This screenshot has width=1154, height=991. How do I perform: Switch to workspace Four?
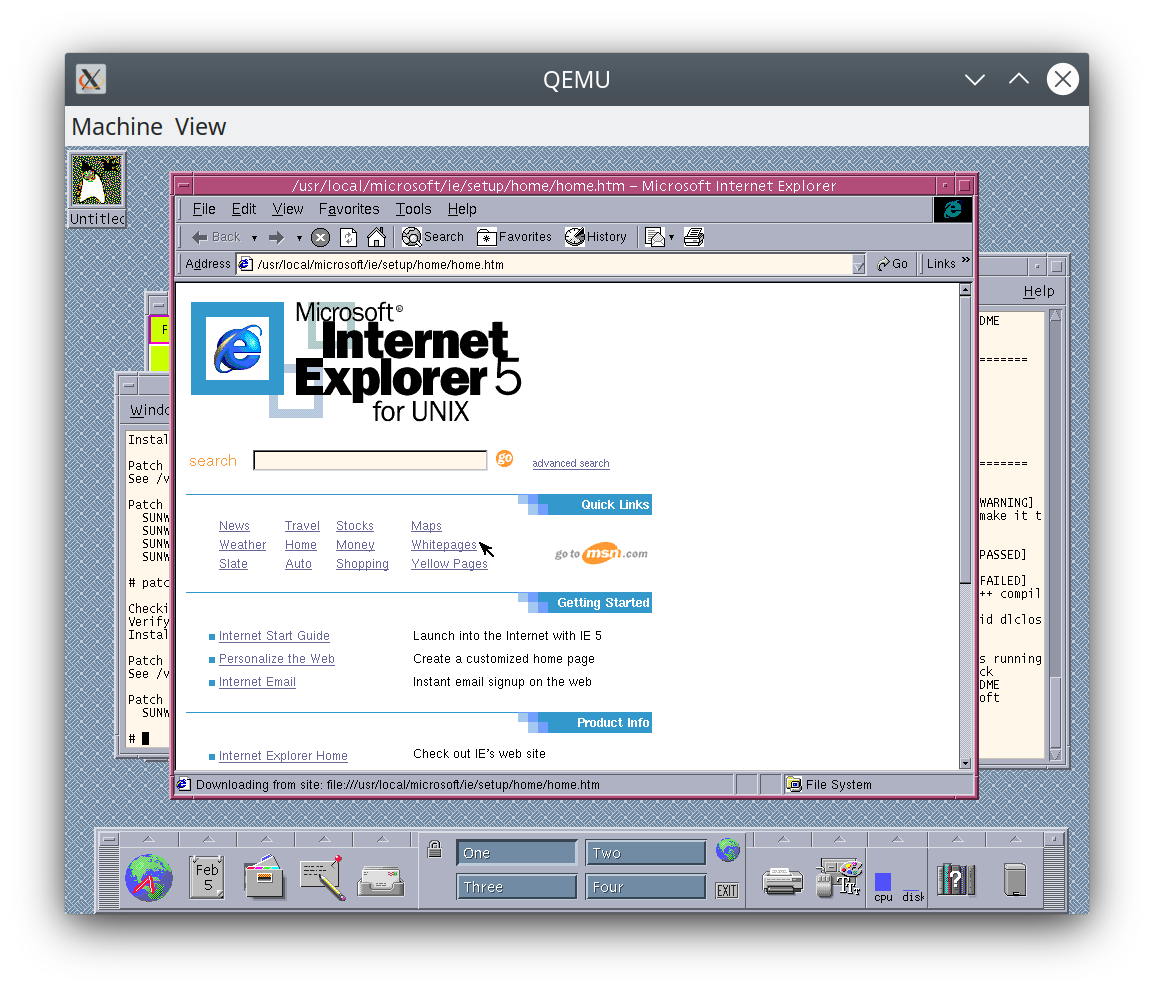645,887
